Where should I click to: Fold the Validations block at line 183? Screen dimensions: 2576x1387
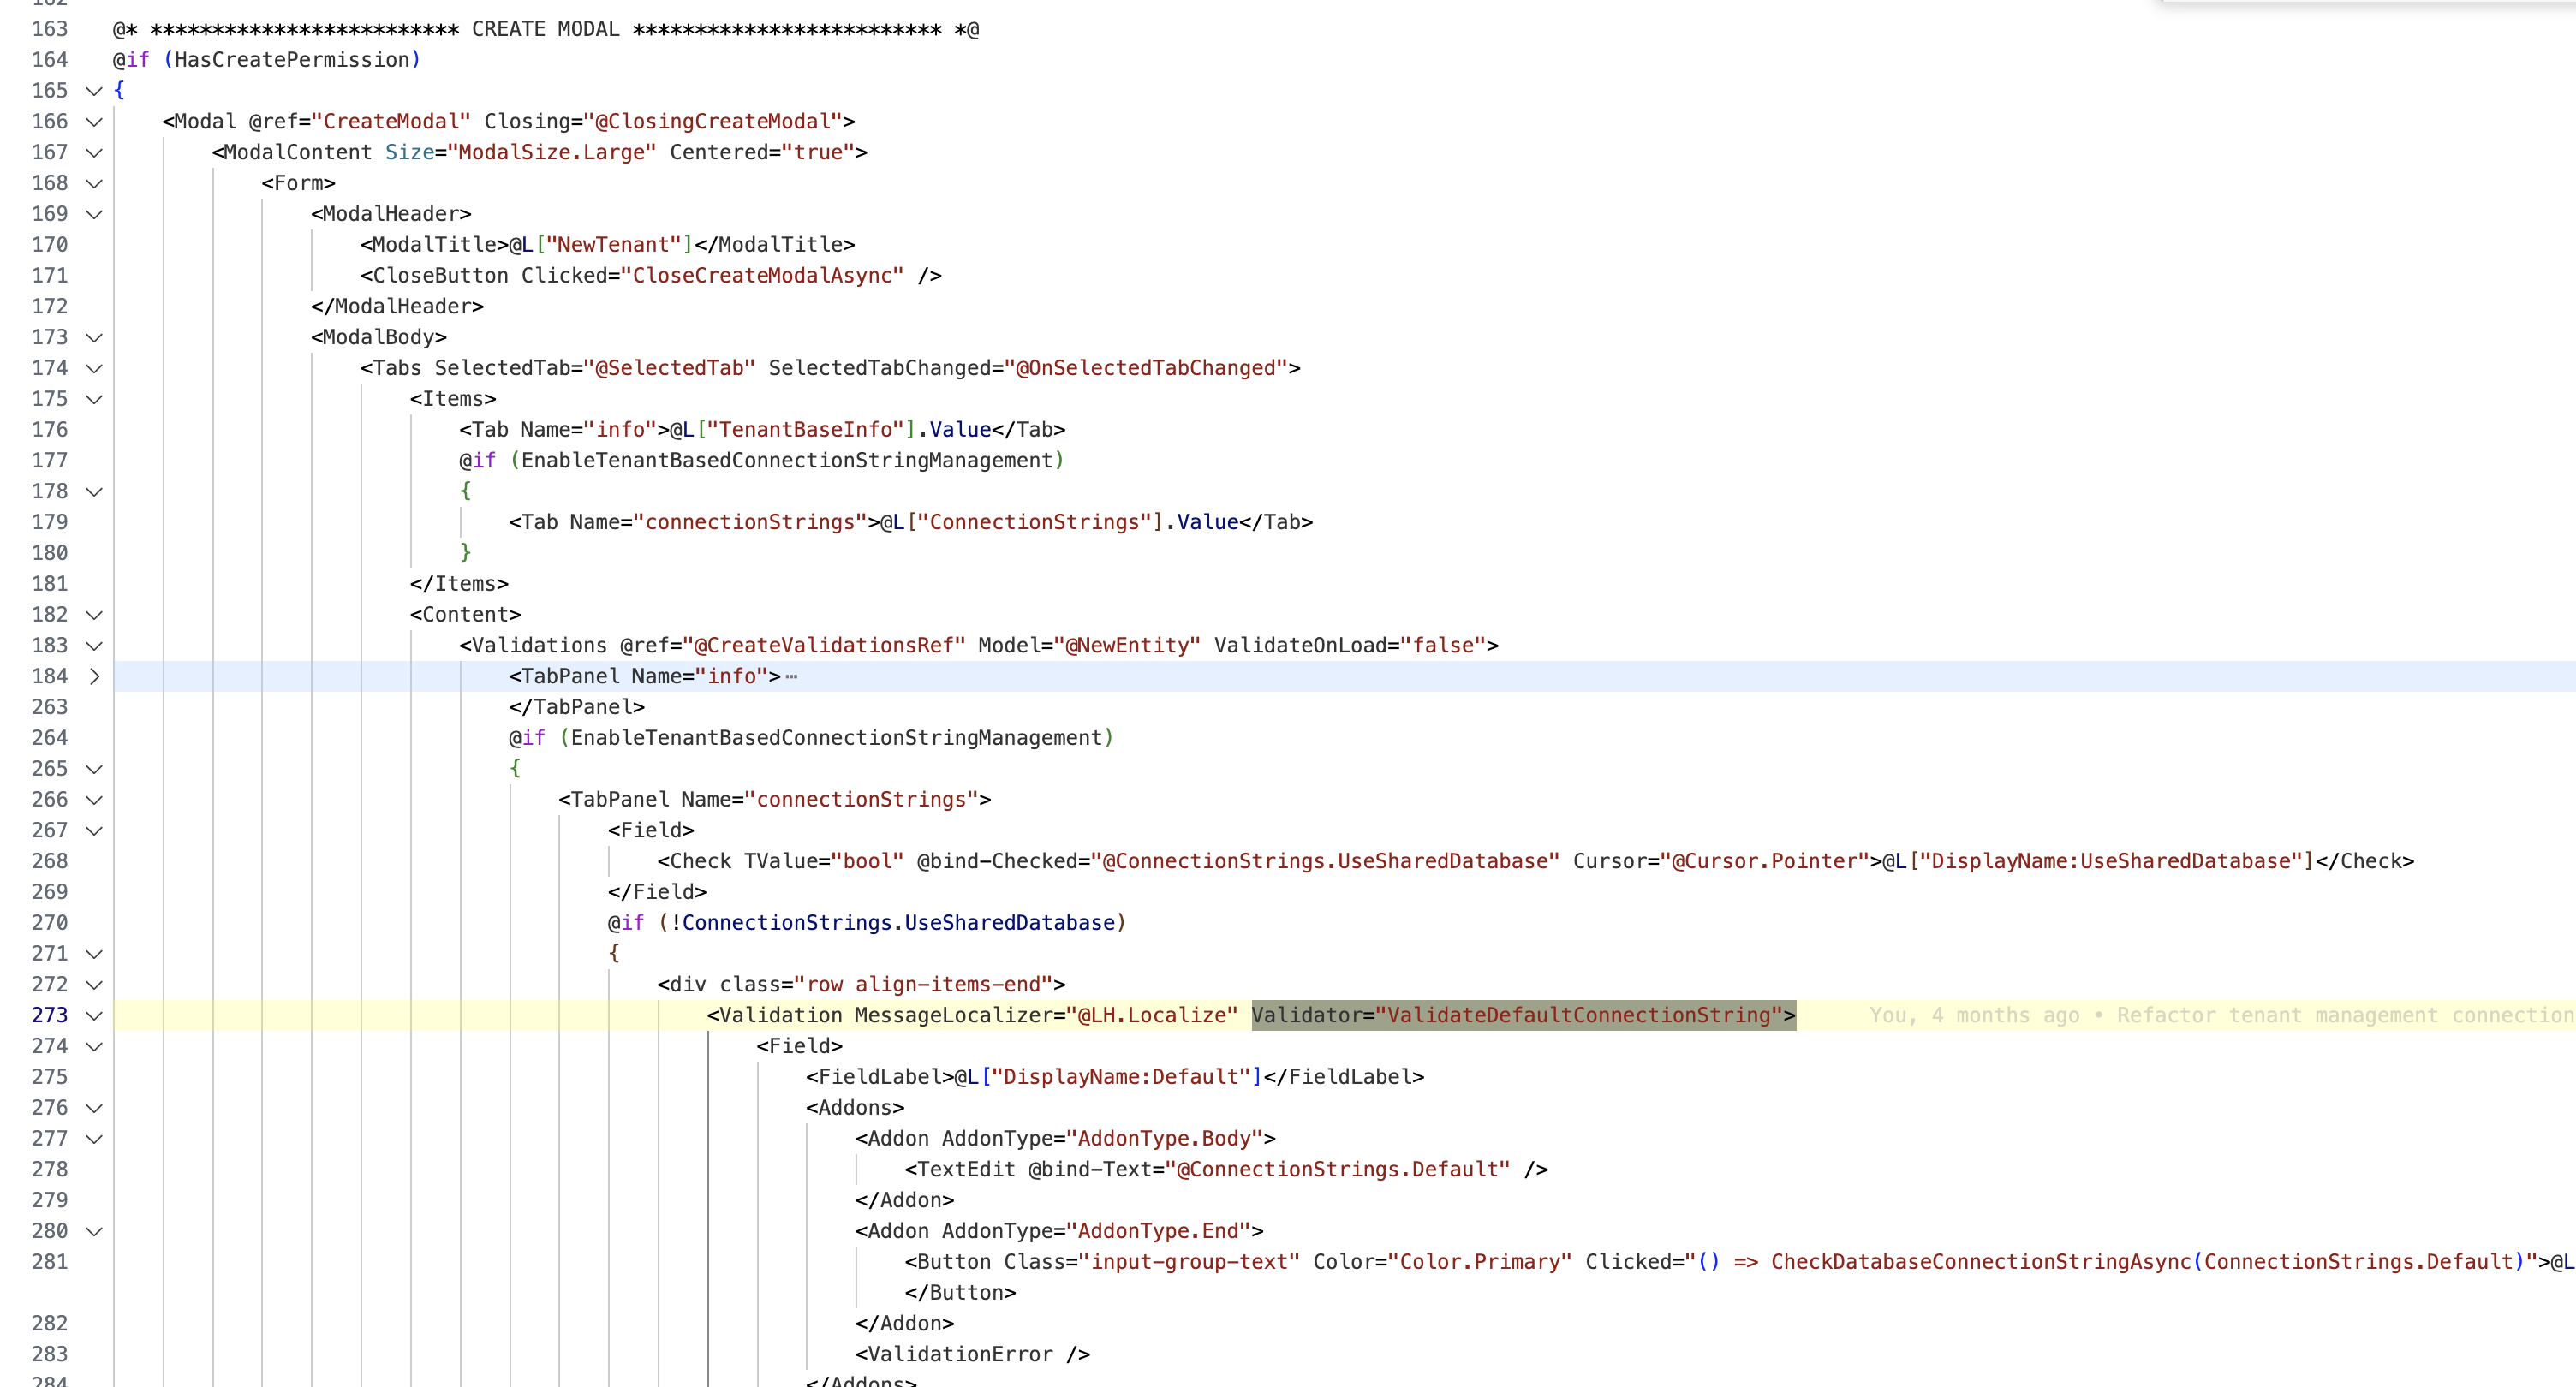(x=94, y=646)
